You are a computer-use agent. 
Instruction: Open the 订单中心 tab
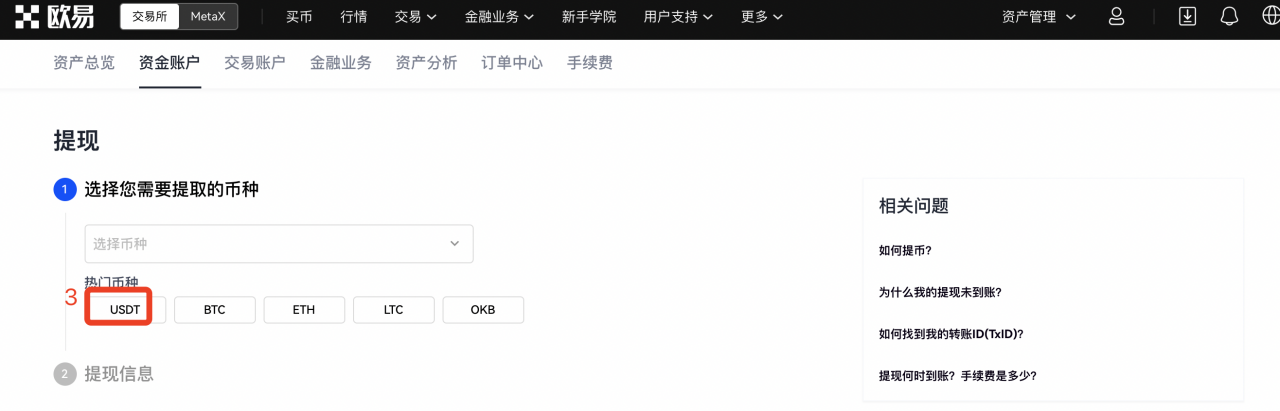[x=512, y=63]
